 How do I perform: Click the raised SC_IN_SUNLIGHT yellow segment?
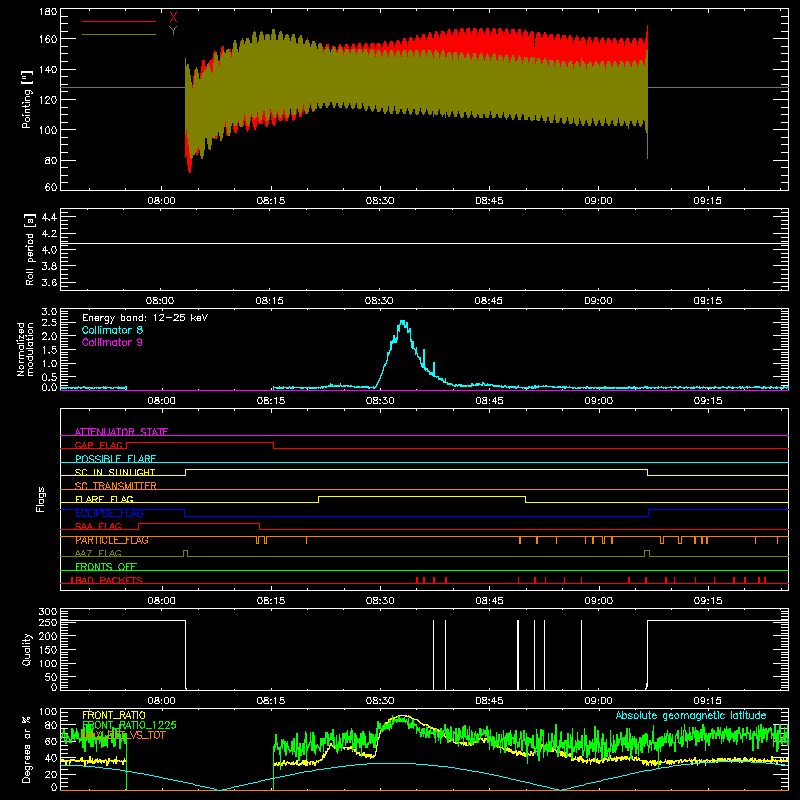point(416,469)
